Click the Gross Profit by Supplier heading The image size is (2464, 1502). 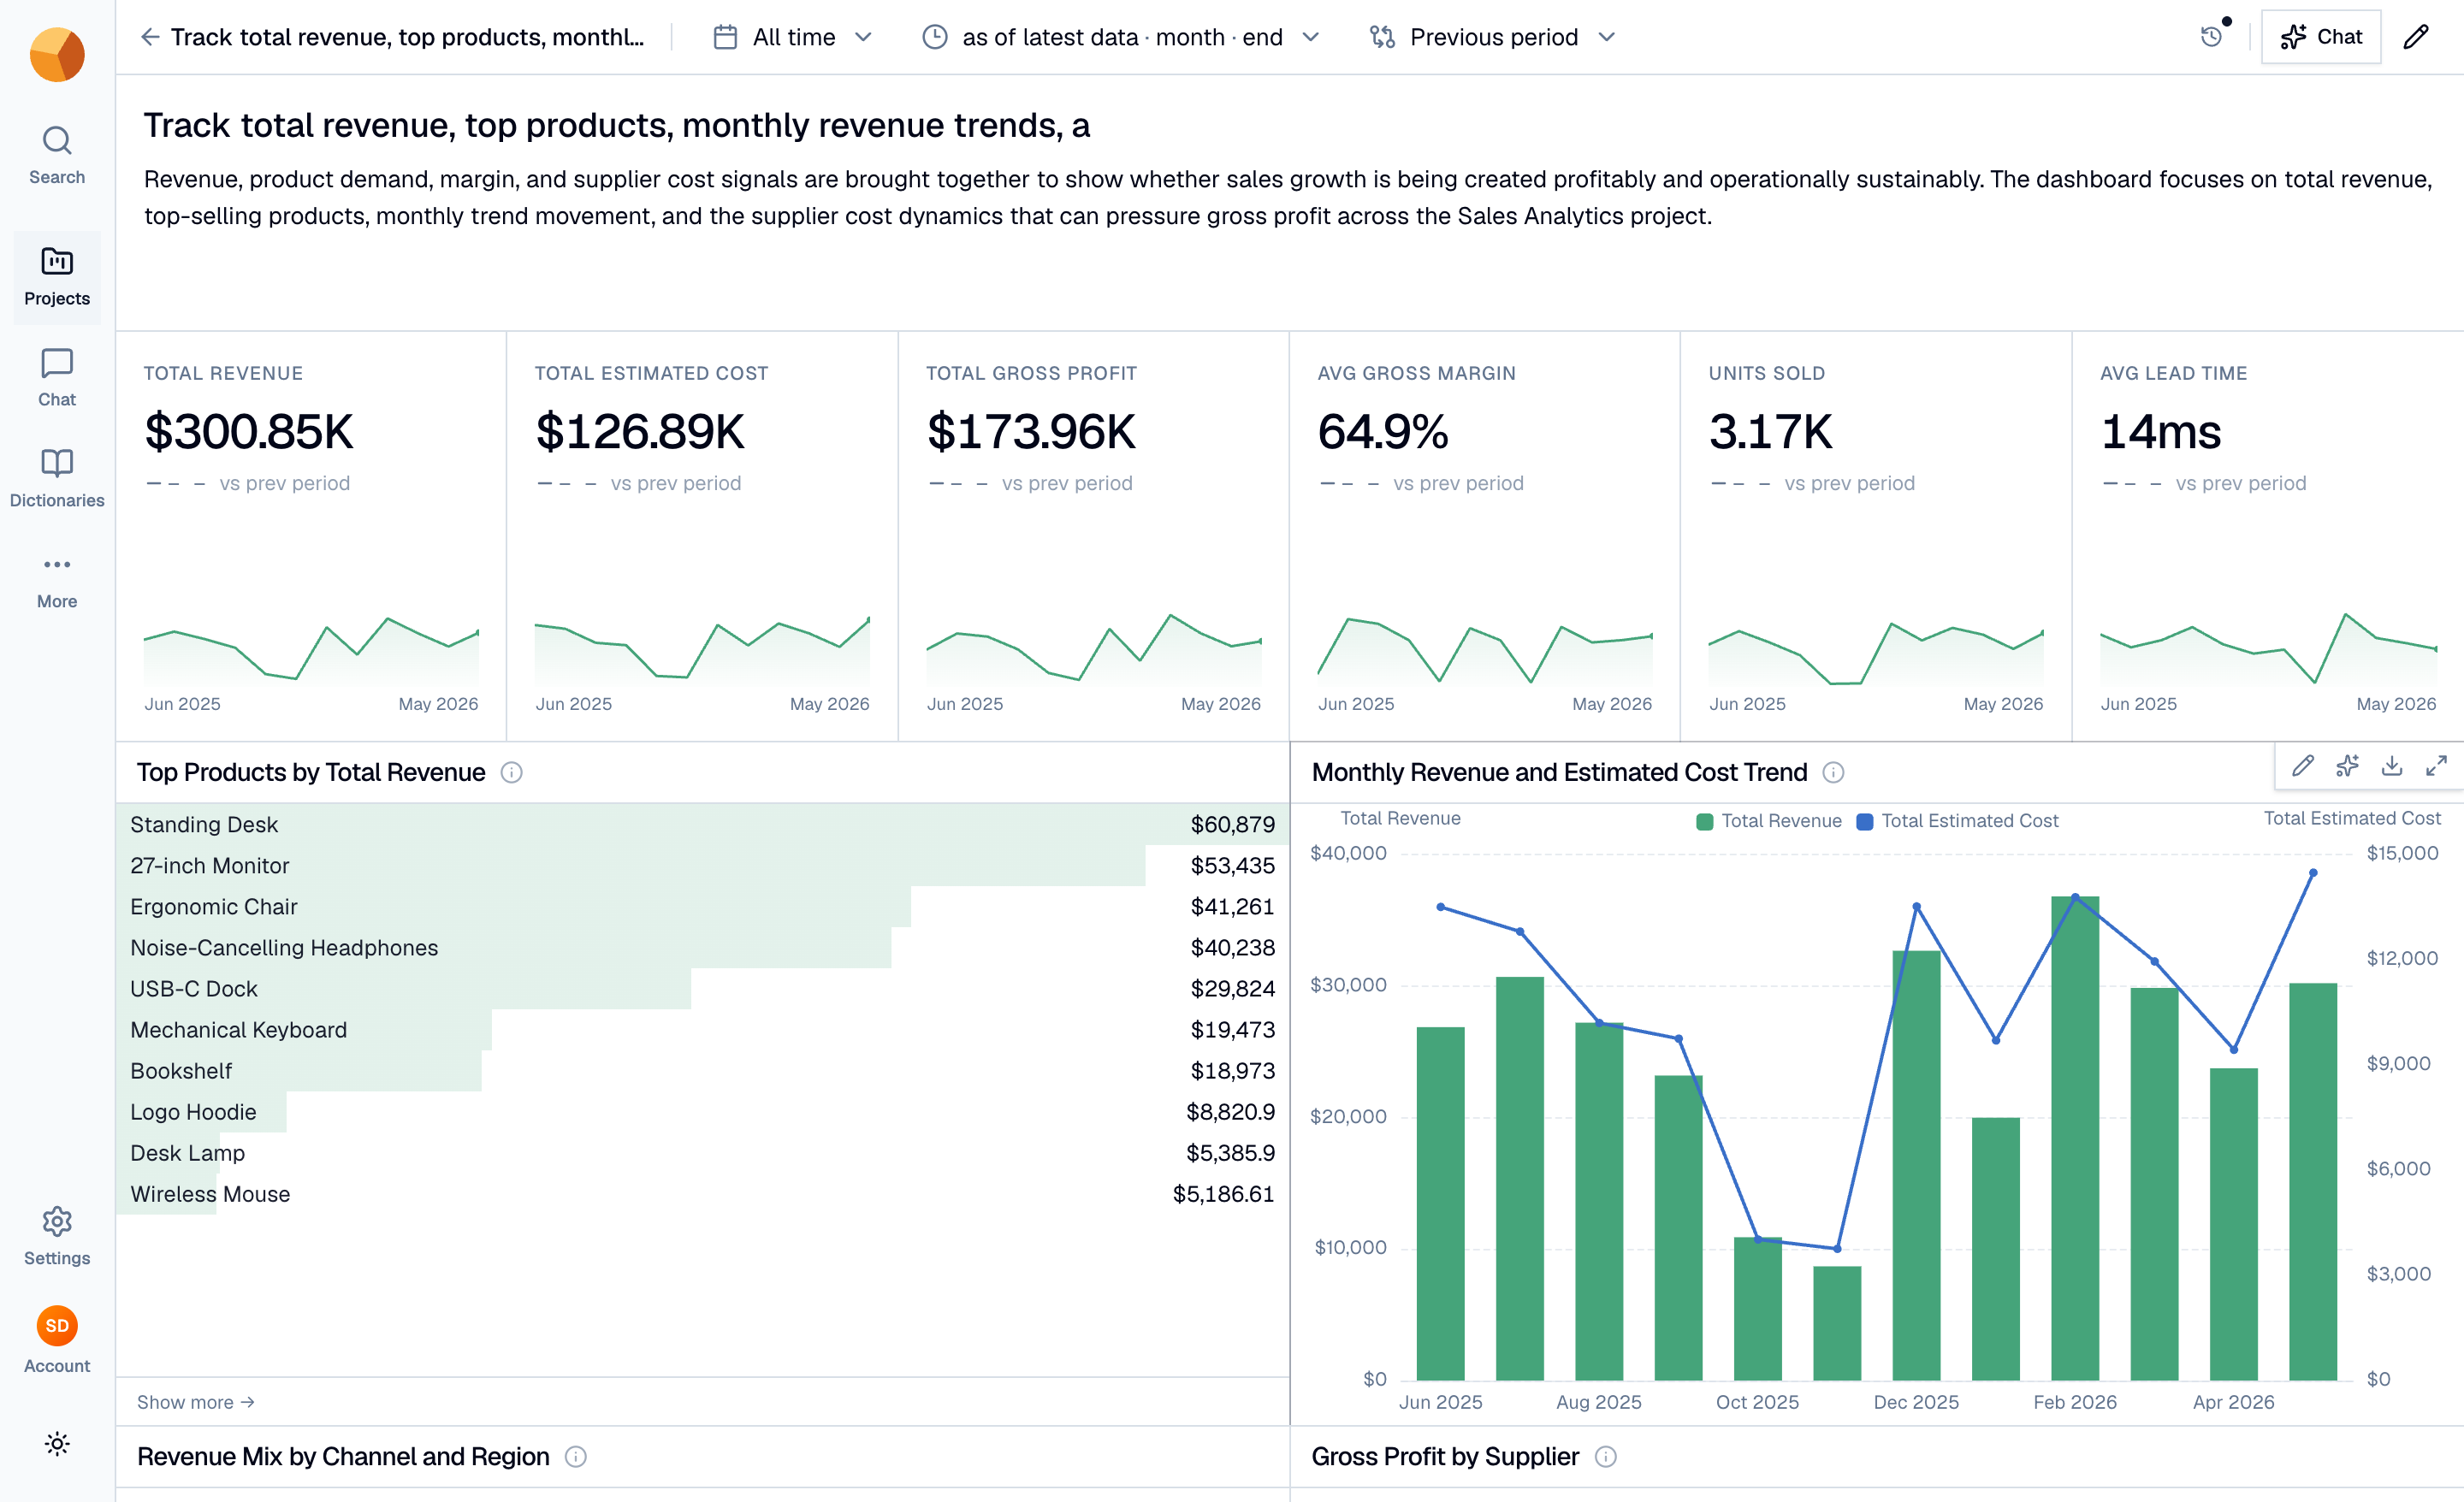[x=1445, y=1456]
